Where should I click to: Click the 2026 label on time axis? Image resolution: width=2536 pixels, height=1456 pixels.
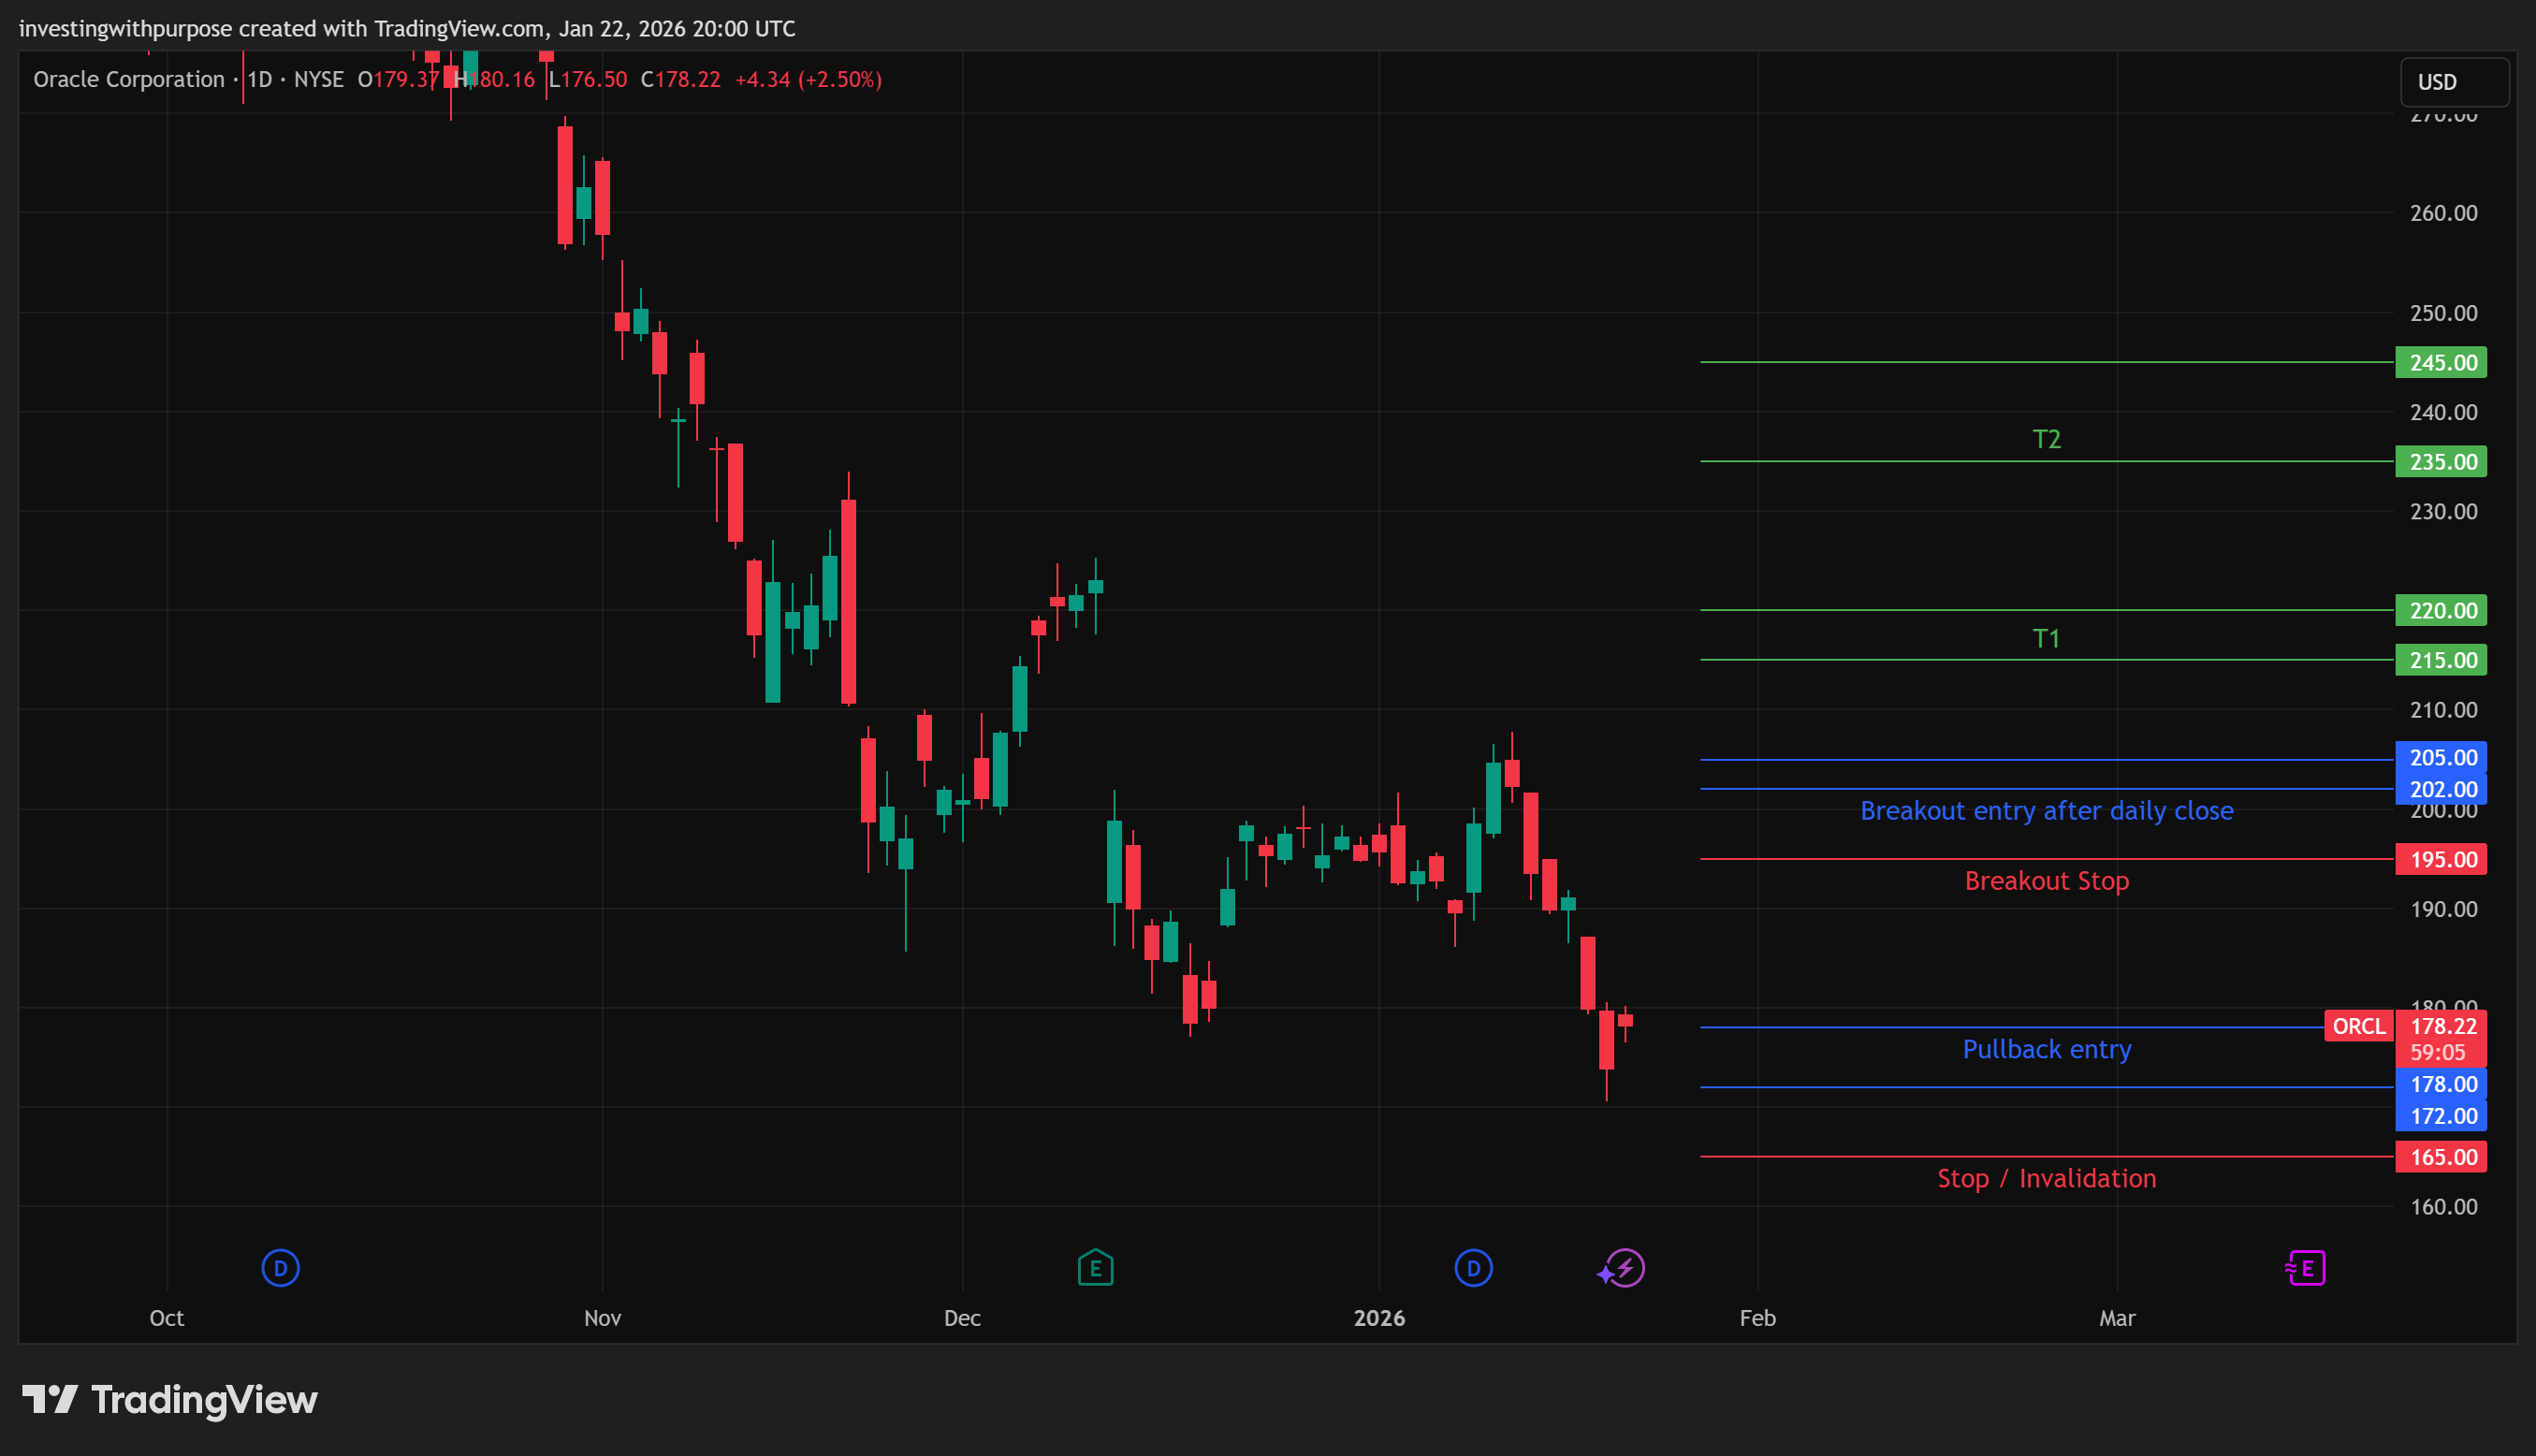click(1378, 1318)
